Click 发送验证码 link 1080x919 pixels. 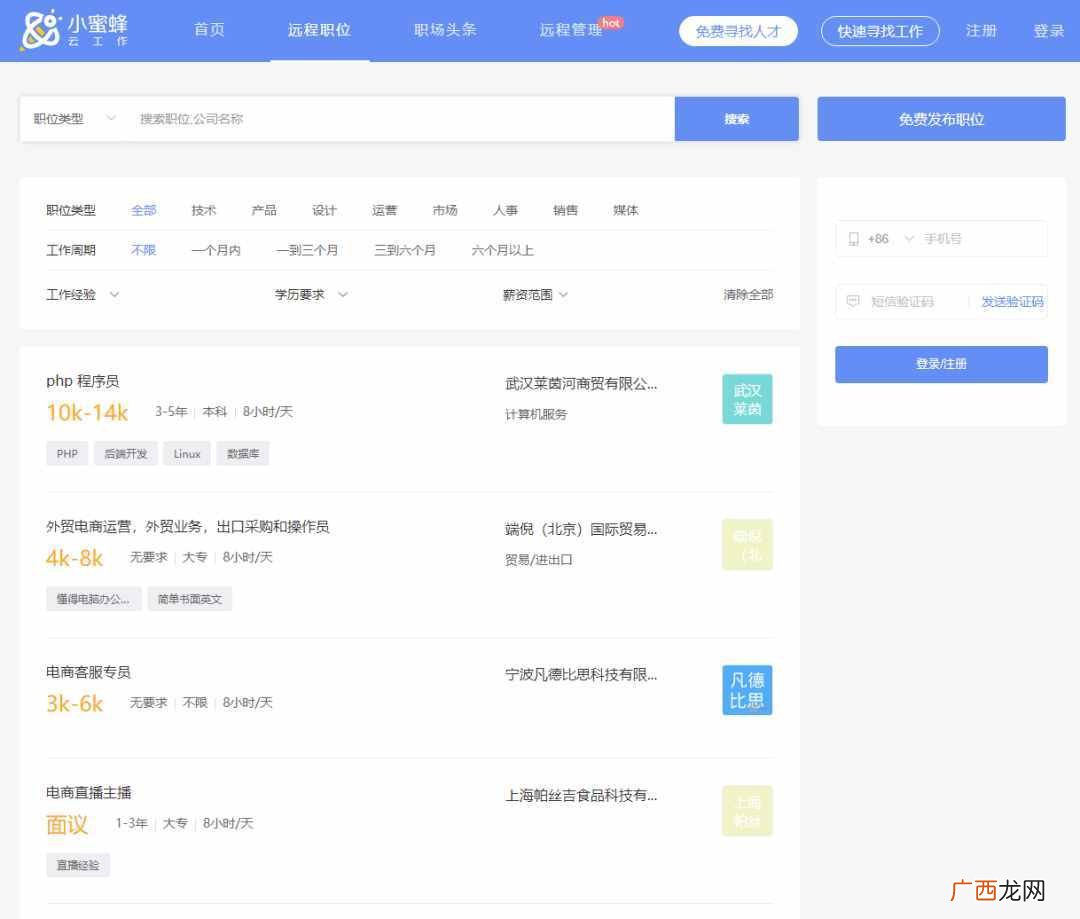coord(1012,301)
